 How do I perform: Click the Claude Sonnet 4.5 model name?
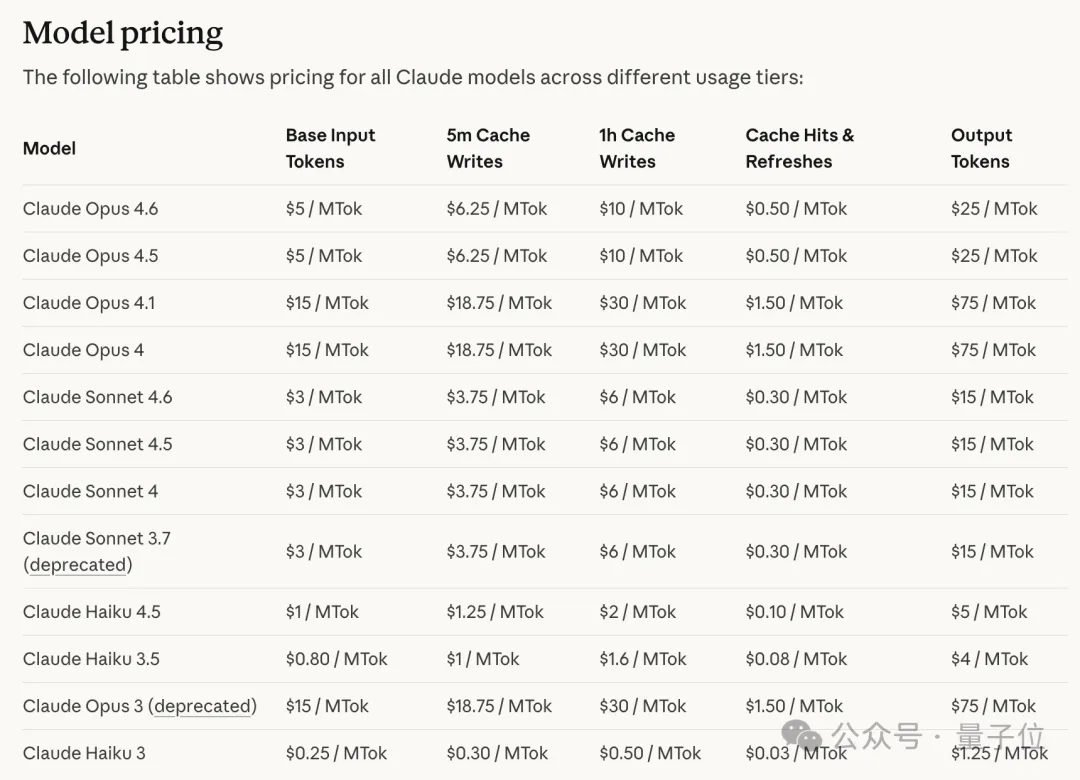[x=97, y=444]
